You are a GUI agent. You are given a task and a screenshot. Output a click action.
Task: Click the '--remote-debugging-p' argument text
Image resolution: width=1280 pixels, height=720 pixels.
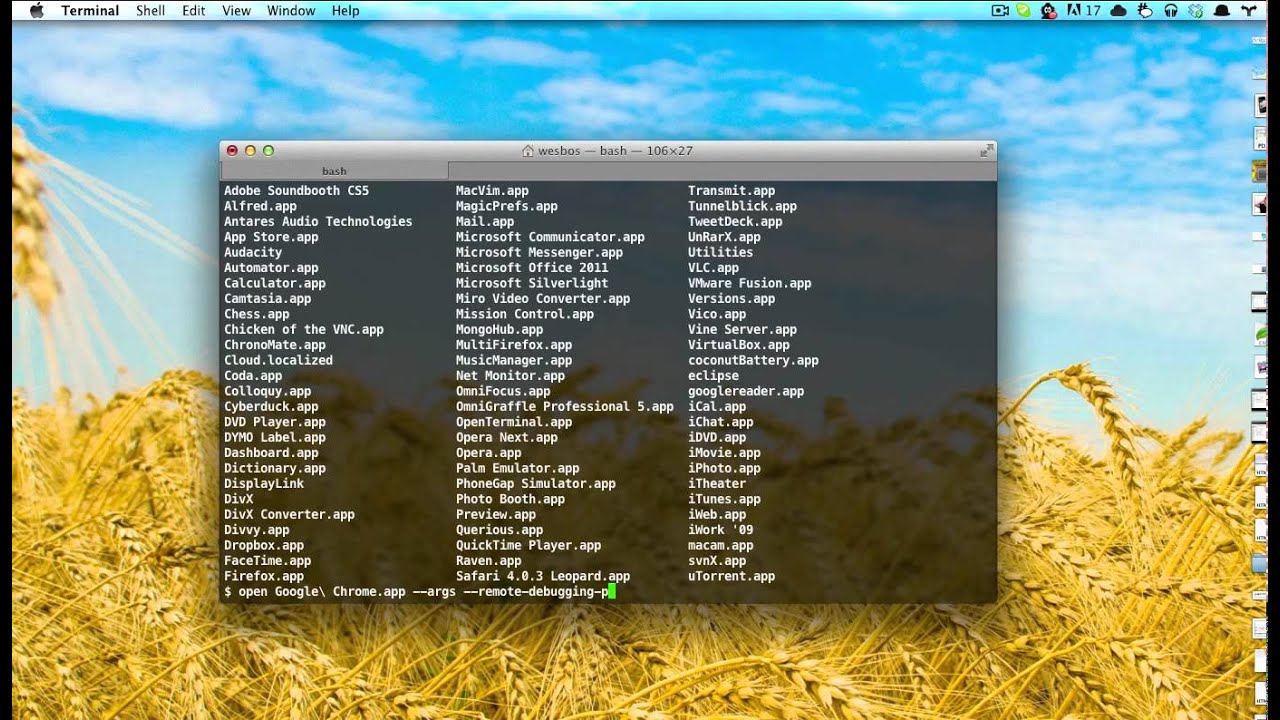(x=535, y=592)
